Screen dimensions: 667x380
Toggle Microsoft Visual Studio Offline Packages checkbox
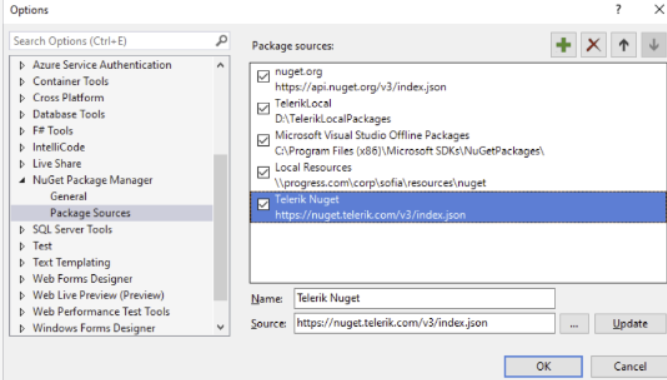click(263, 140)
